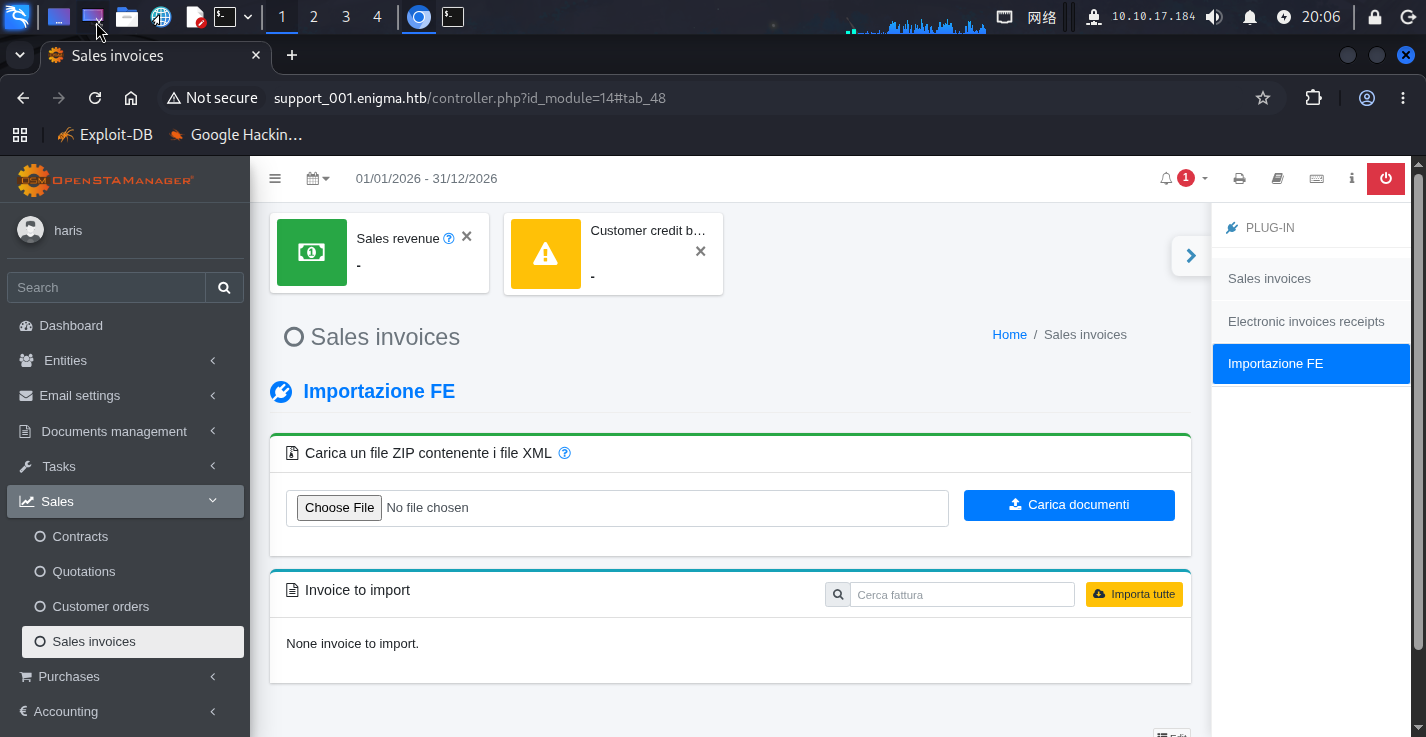Click the Choose File button
The image size is (1426, 737).
pyautogui.click(x=339, y=508)
